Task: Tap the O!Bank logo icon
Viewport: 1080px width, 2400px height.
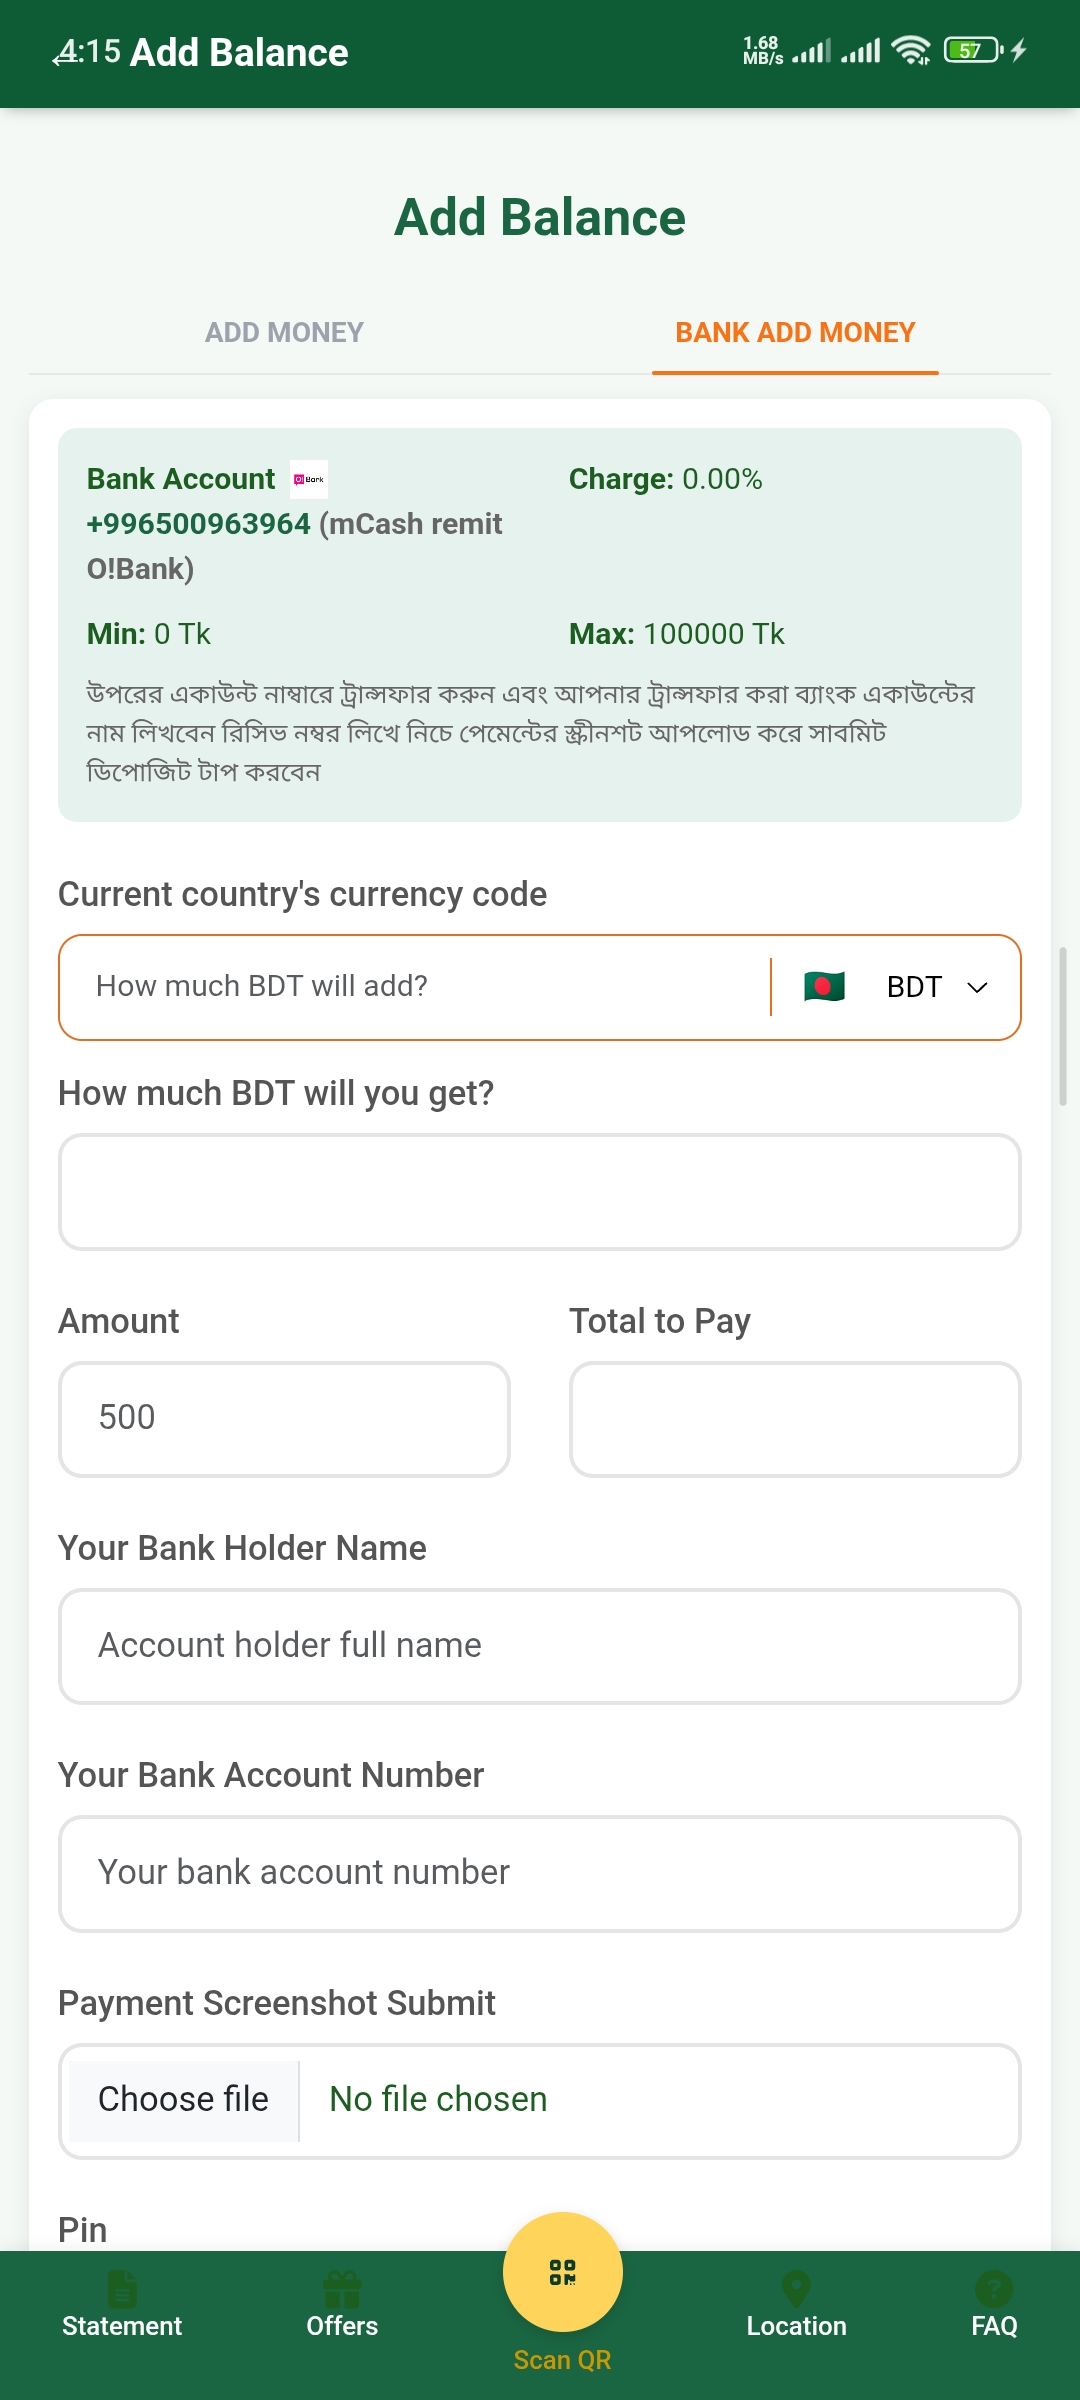Action: [309, 479]
